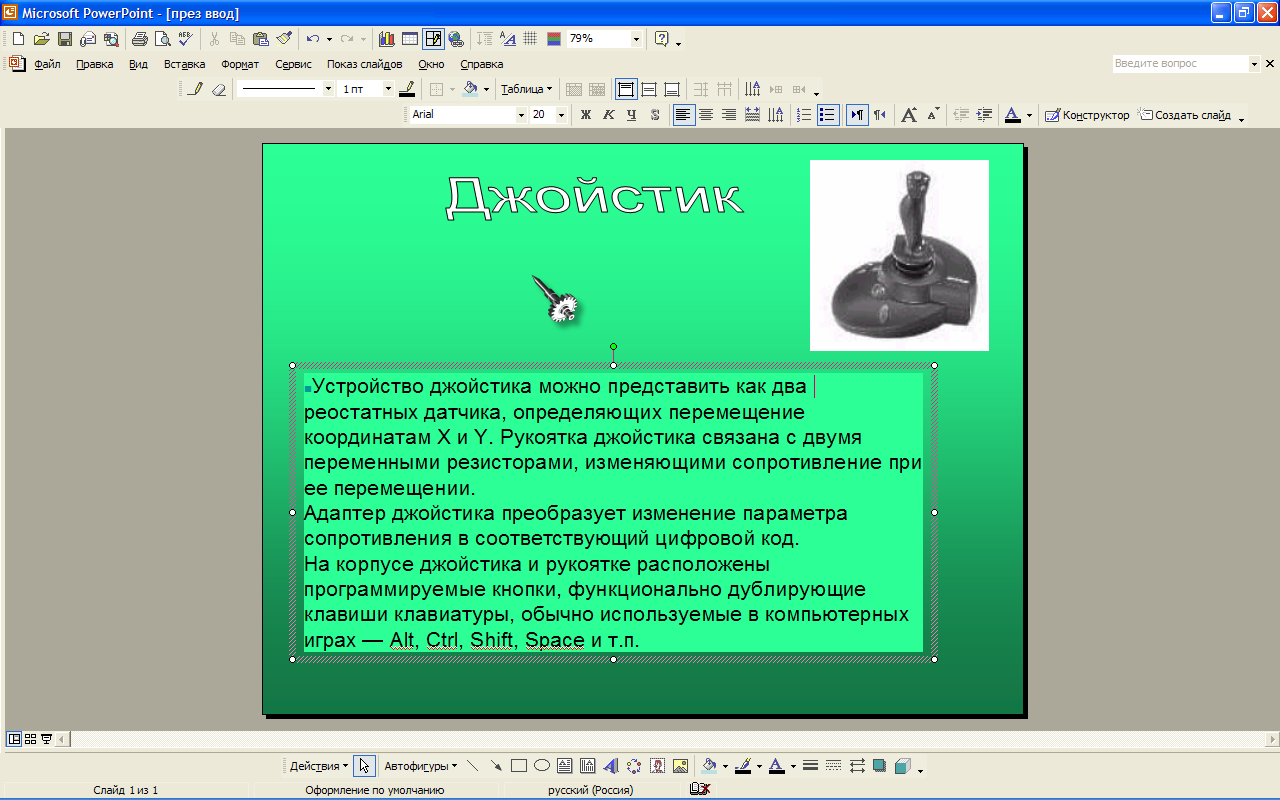Toggle color/grayscale view icon
The height and width of the screenshot is (800, 1280).
coord(554,39)
